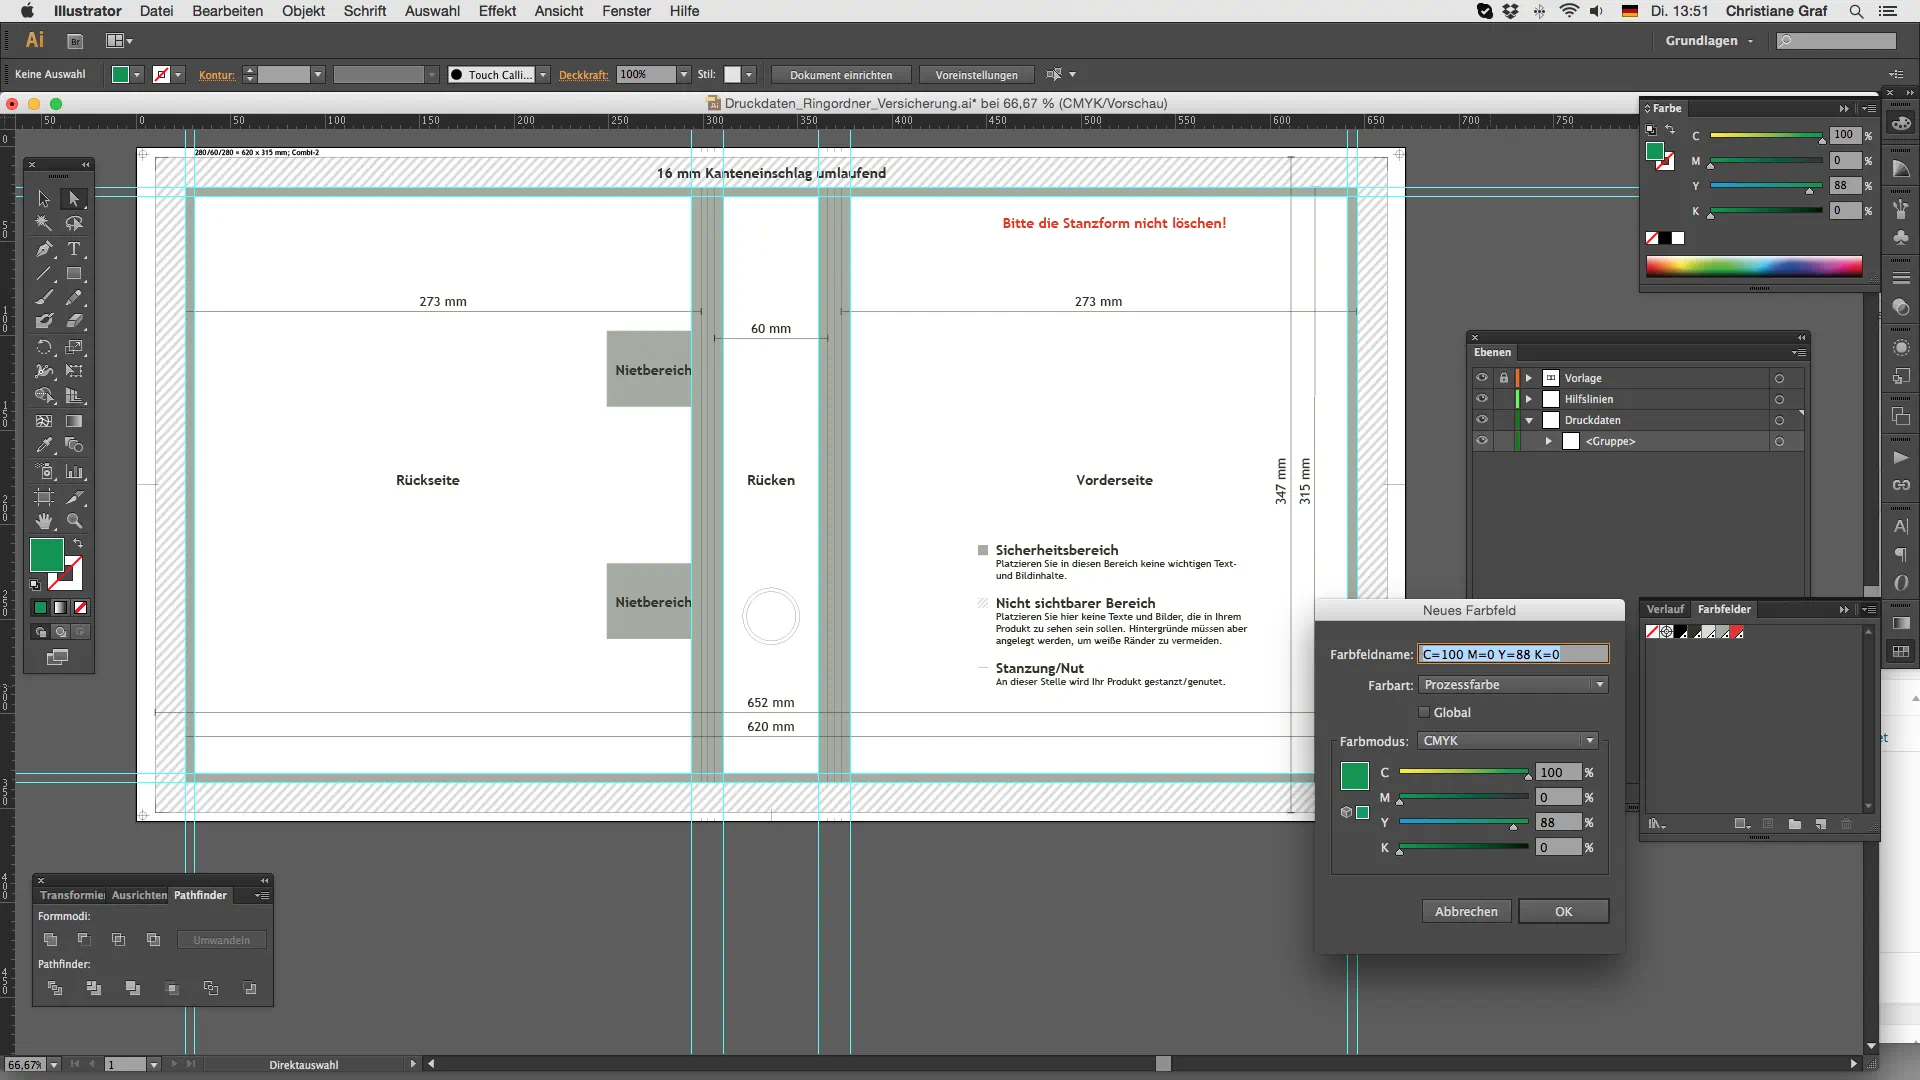
Task: Click the Unite shape mode in Pathfinder
Action: pos(51,940)
